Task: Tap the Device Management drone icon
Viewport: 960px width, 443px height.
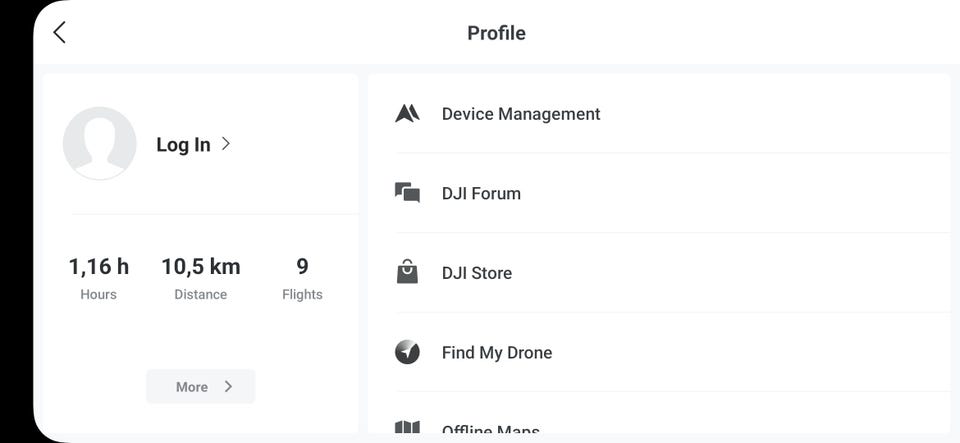Action: [407, 114]
